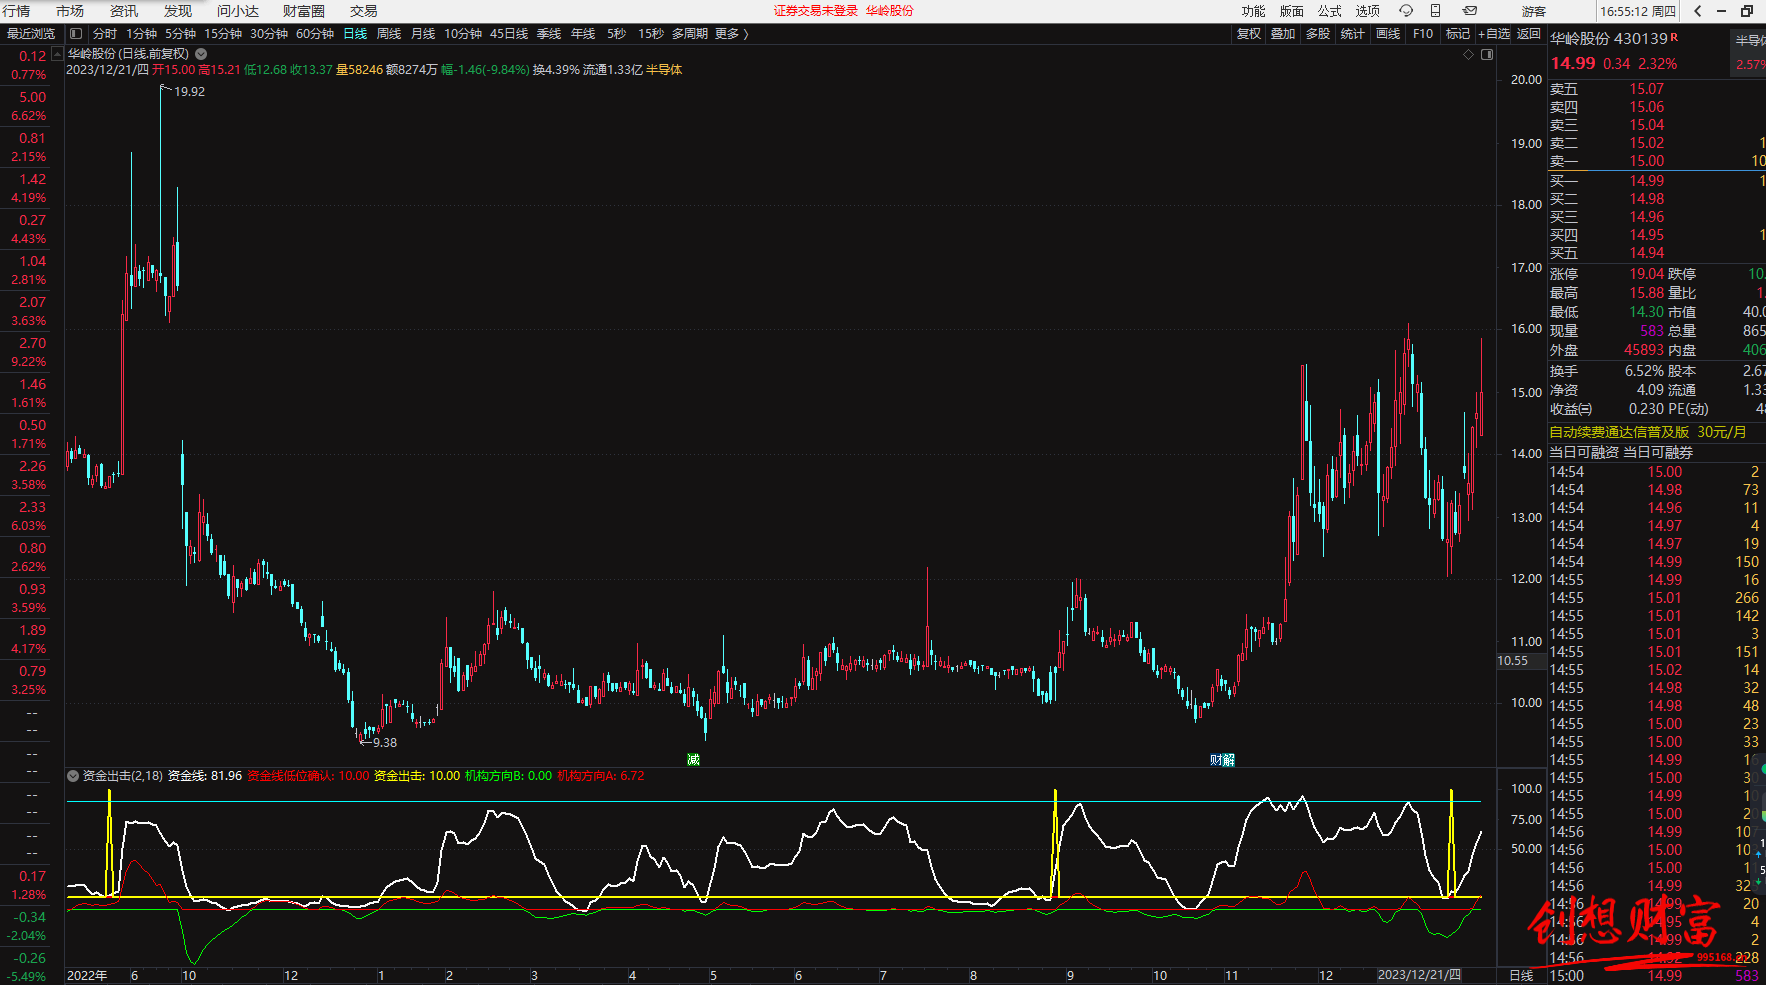Open the 行情 menu

point(16,11)
